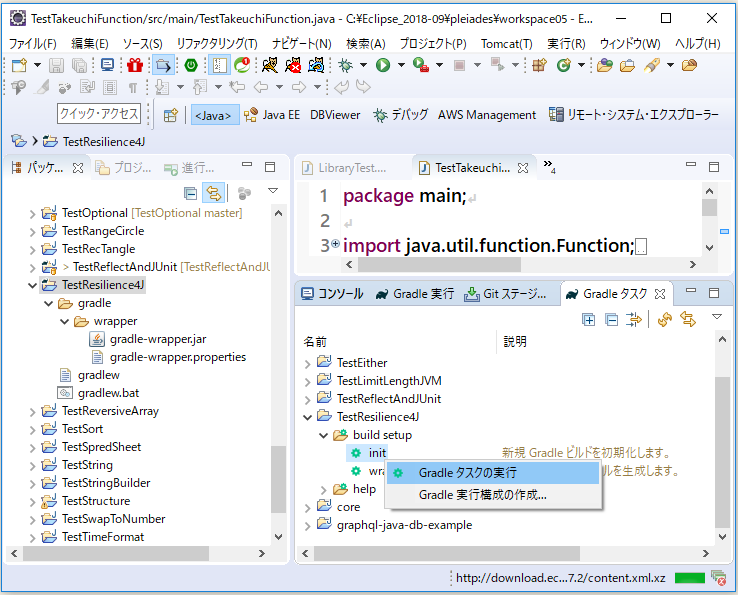
Task: Open the リファクタリング(T) menu
Action: point(217,44)
